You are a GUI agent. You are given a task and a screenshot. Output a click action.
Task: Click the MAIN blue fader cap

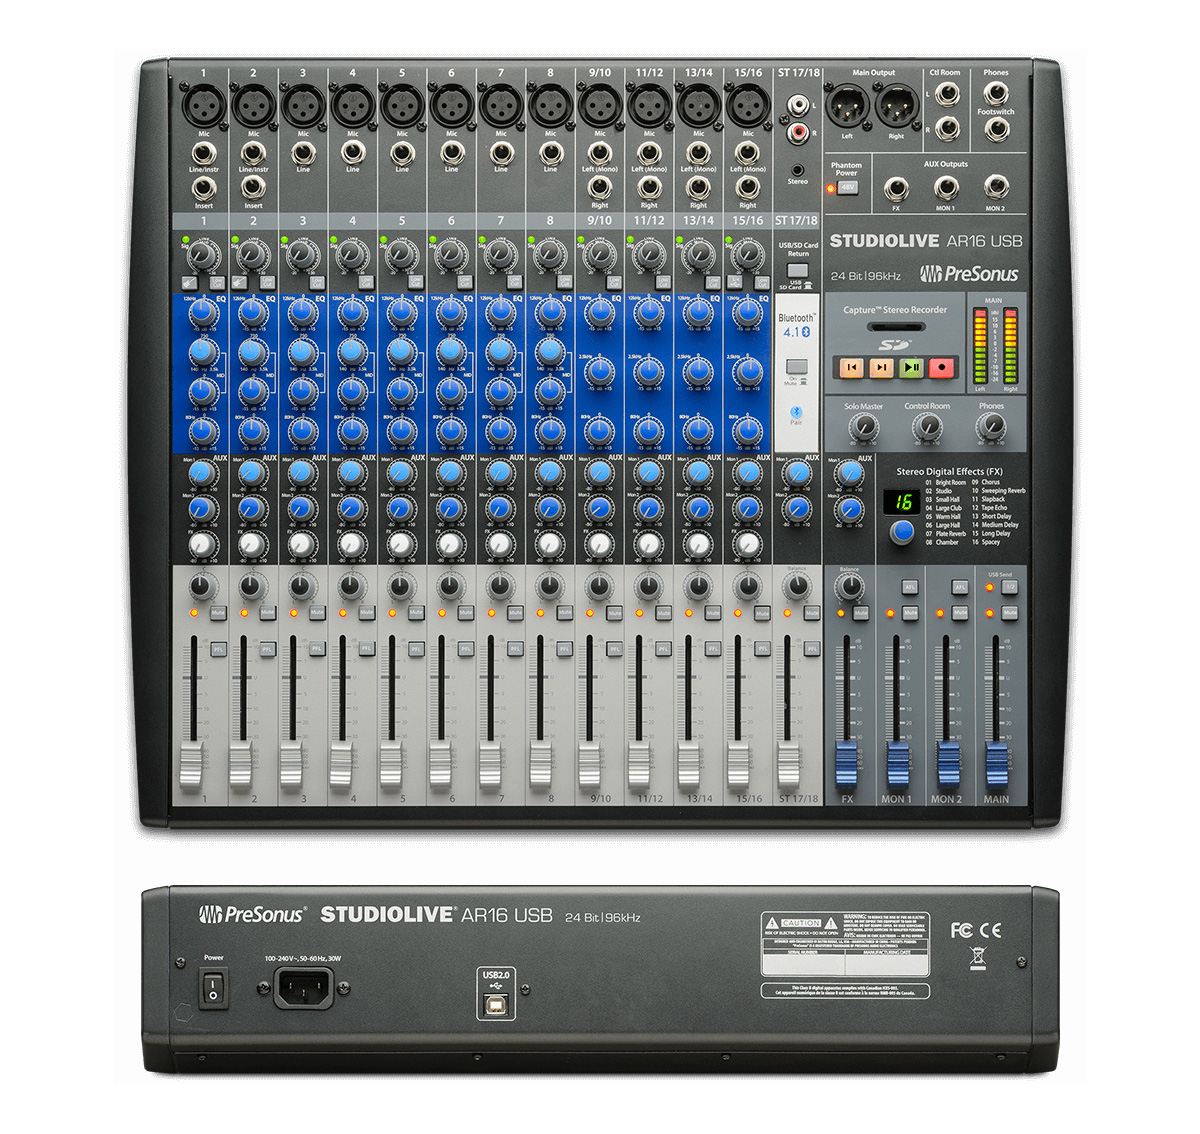(996, 765)
